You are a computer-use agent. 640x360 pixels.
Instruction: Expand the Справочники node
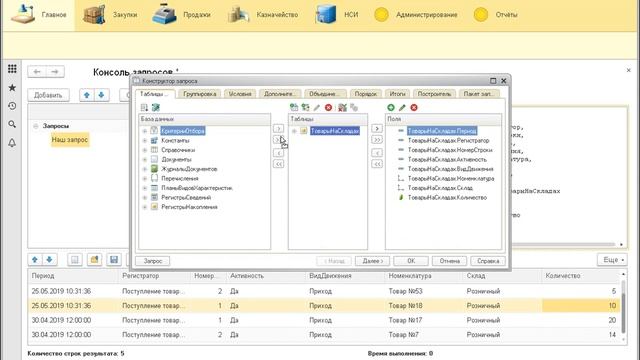[144, 150]
